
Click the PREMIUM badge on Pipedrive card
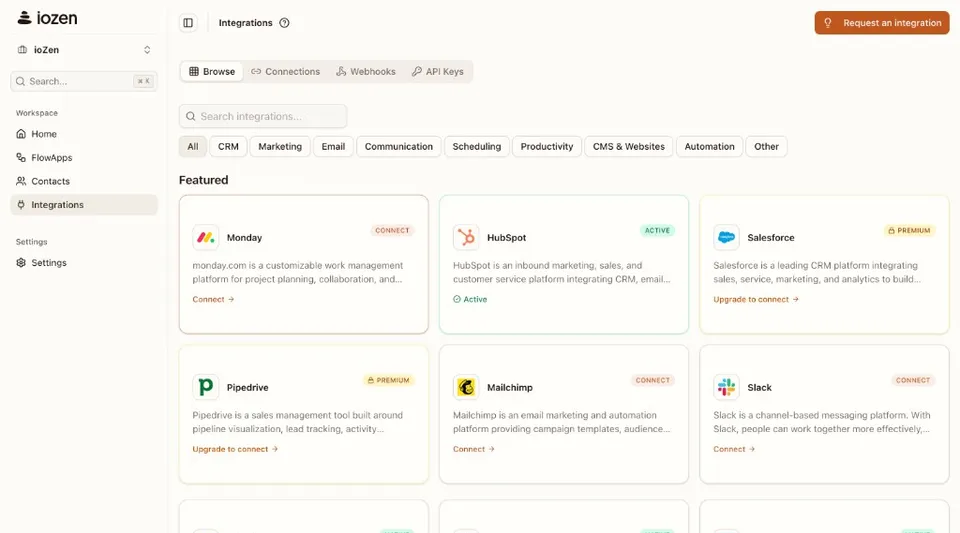(x=389, y=381)
